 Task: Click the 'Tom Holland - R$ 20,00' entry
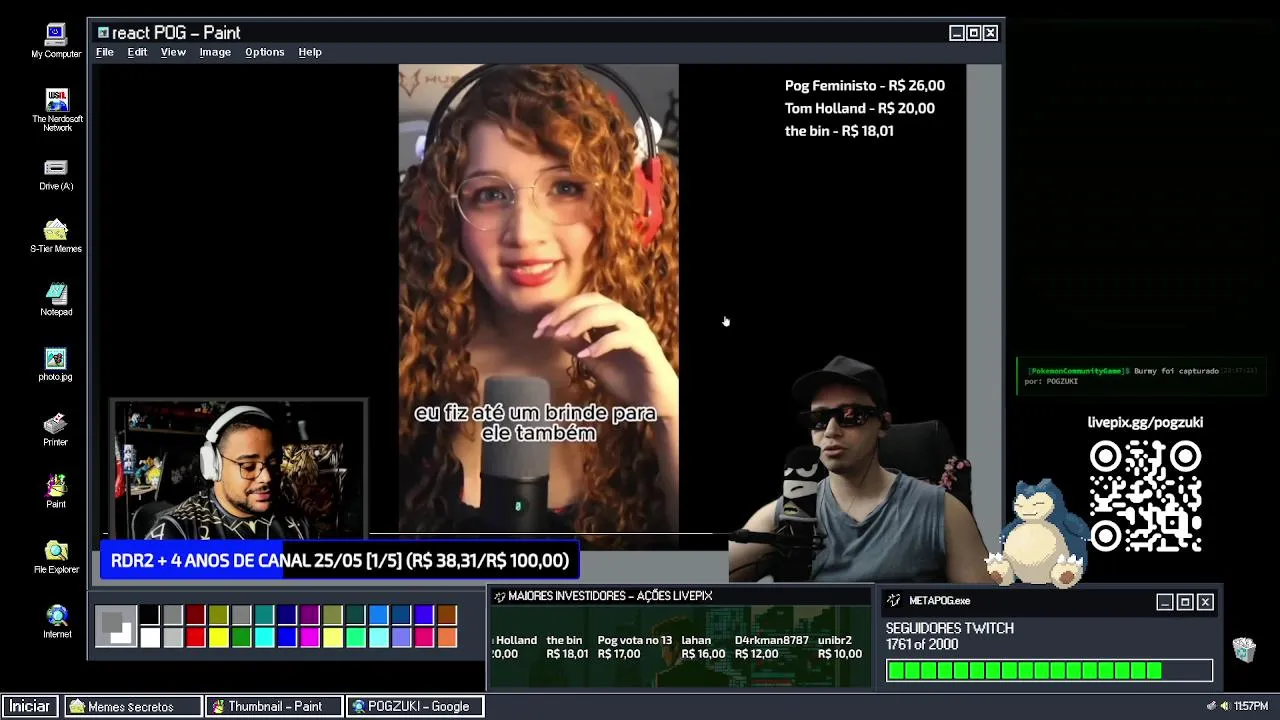(x=860, y=108)
